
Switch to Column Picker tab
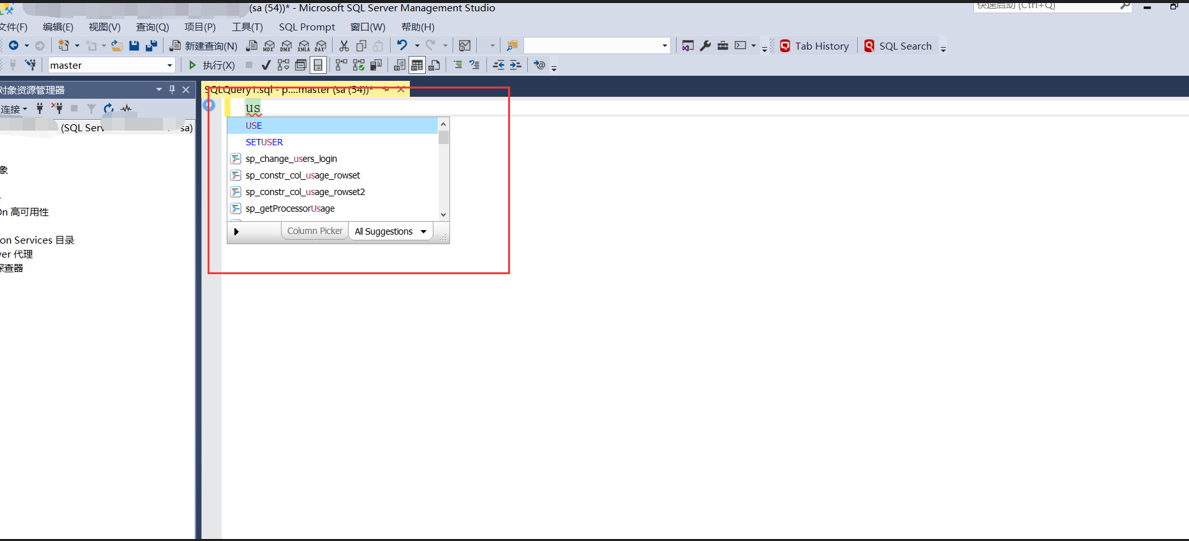pos(315,231)
